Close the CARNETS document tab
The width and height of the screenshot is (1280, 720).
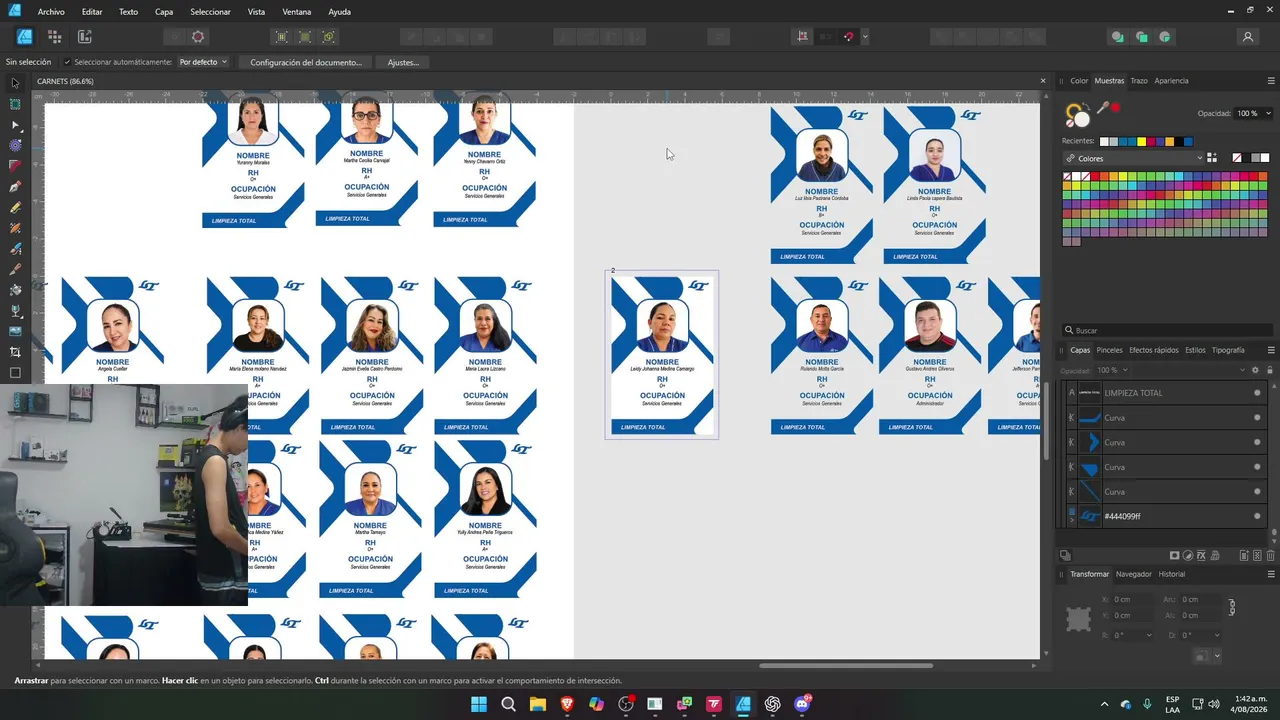[x=1043, y=81]
